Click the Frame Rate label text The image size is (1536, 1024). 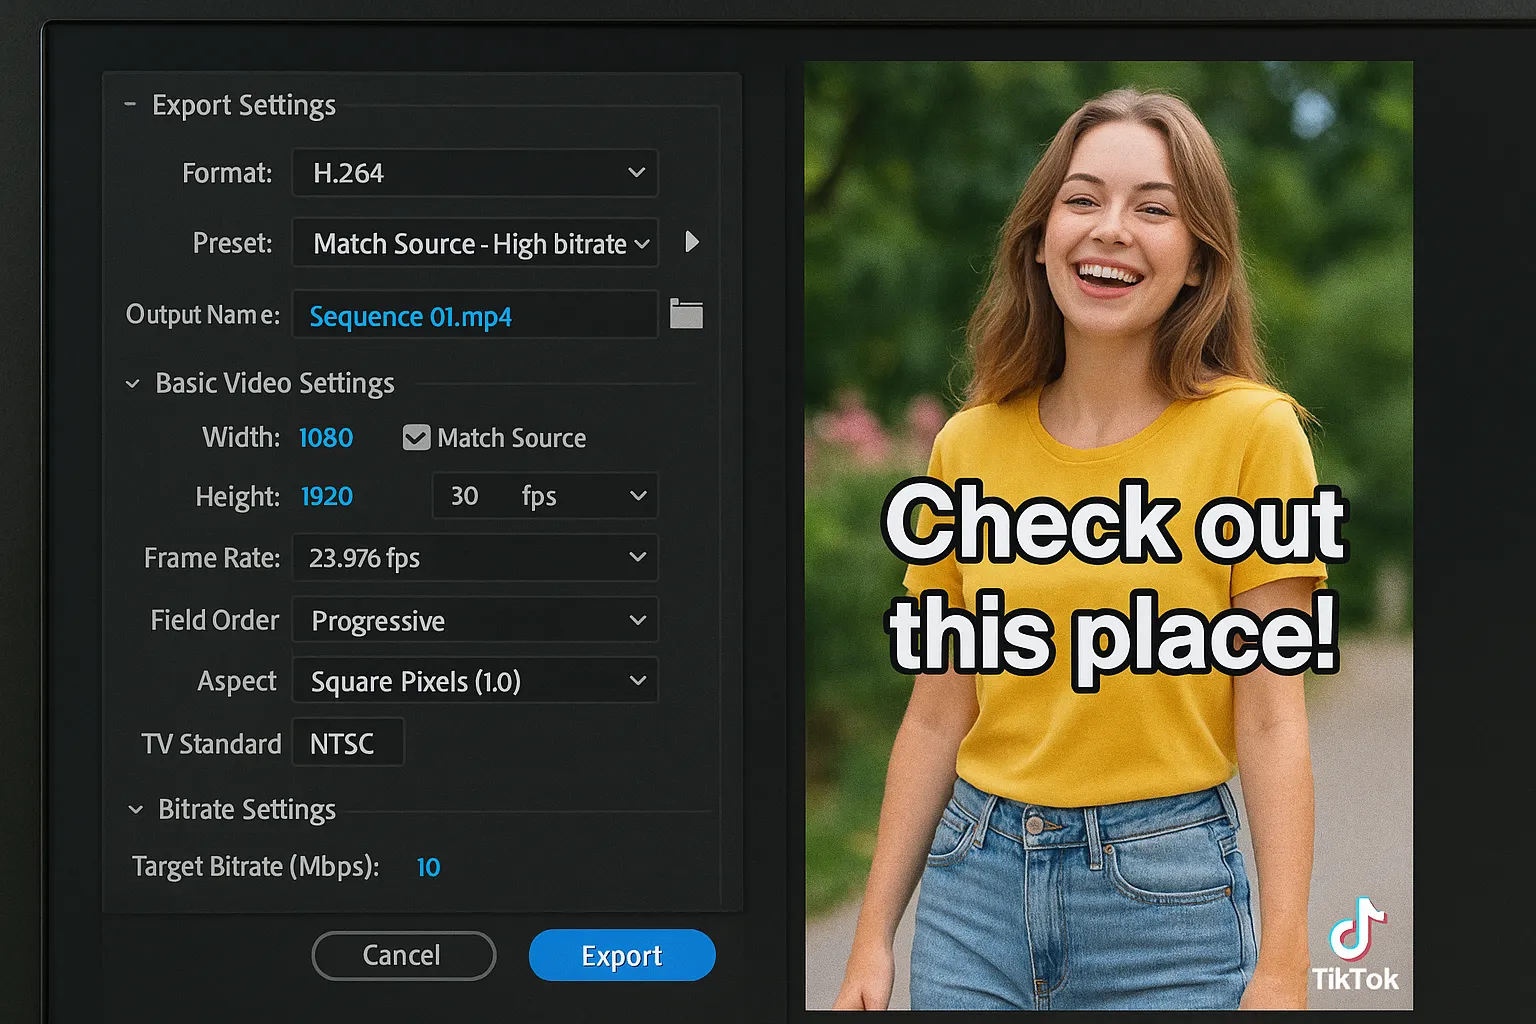[x=212, y=558]
